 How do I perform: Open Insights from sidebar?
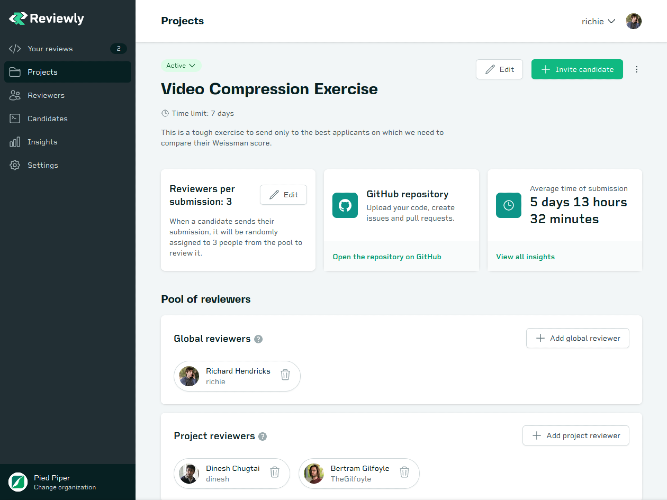tap(68, 142)
